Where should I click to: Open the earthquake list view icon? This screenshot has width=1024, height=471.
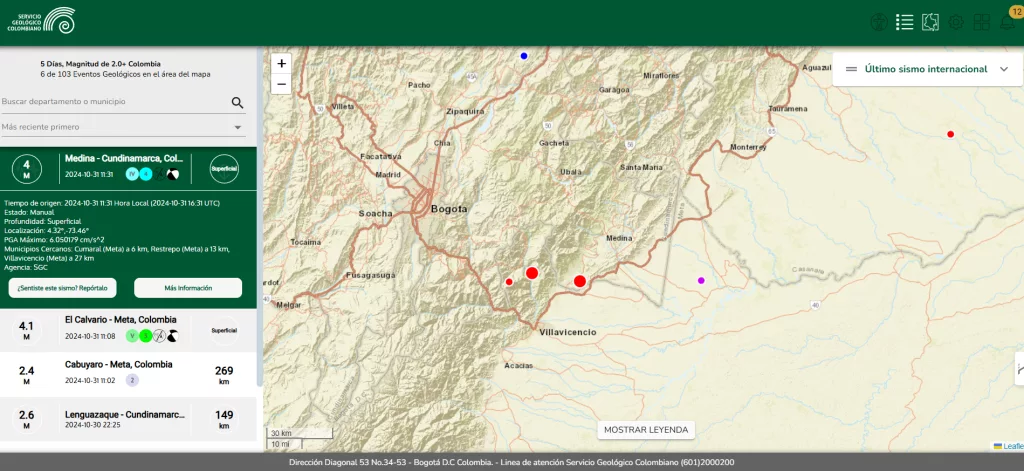pos(905,22)
